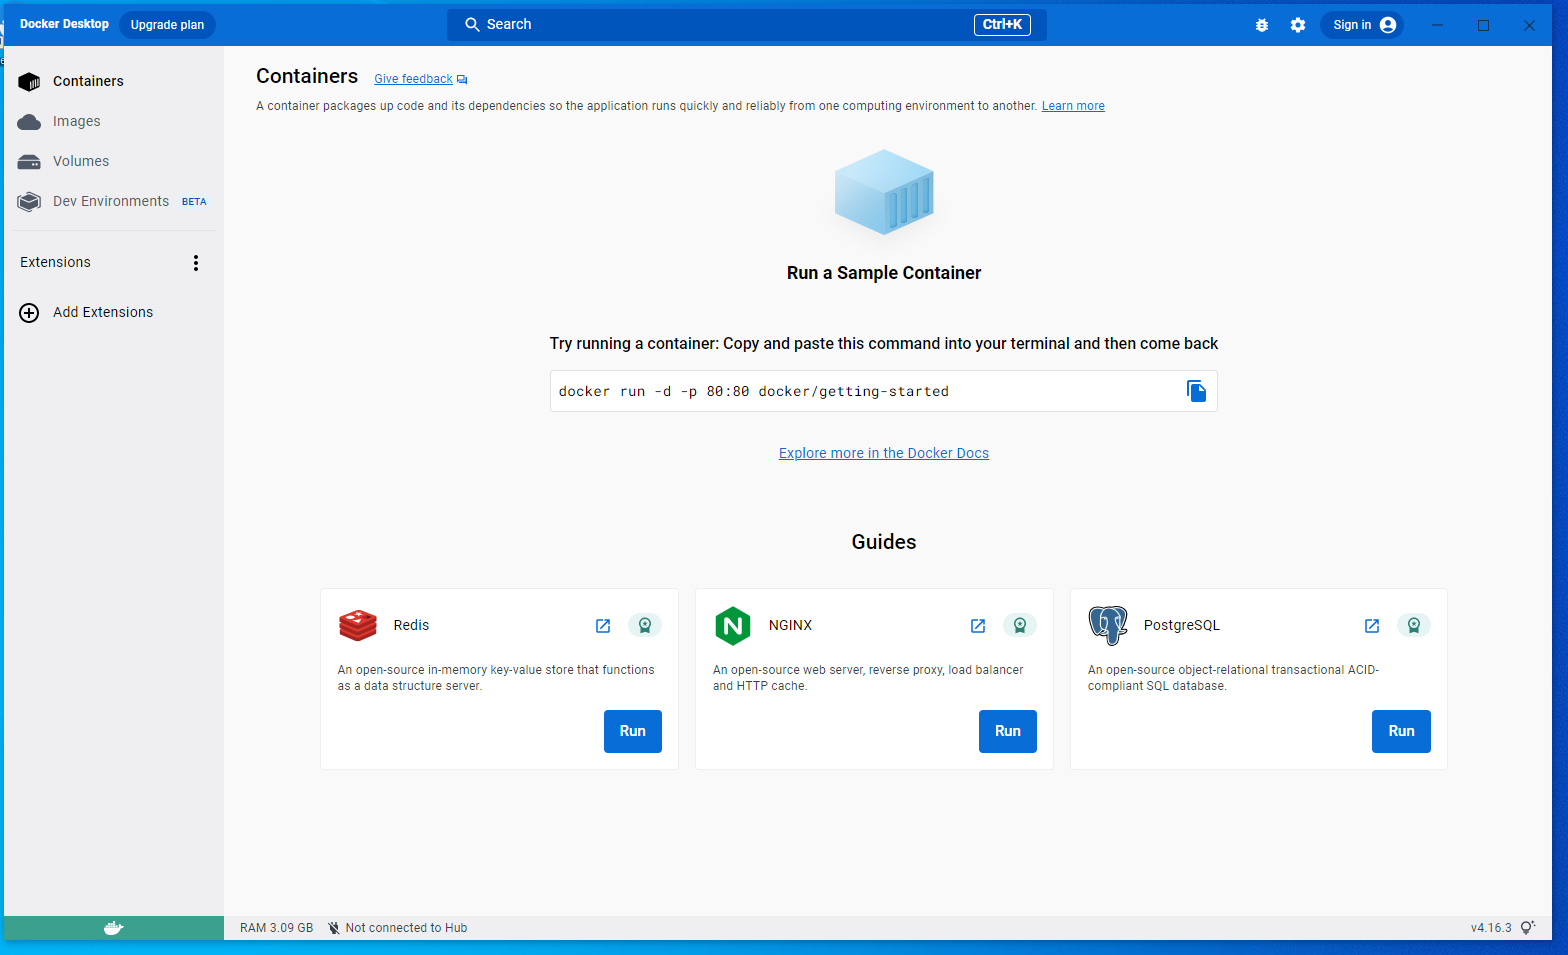Minimize the Docker Desktop window
Screen dimensions: 1568x955
tap(1437, 25)
